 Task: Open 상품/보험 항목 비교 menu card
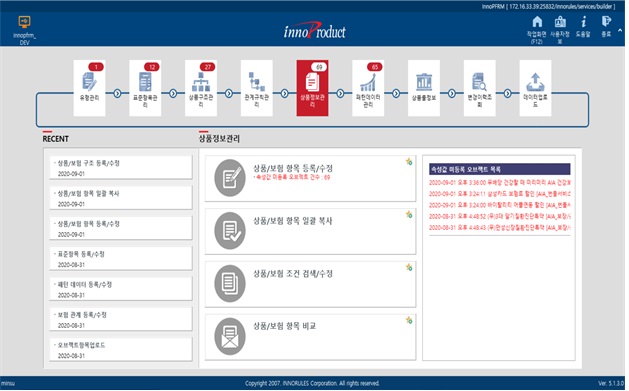(x=310, y=337)
